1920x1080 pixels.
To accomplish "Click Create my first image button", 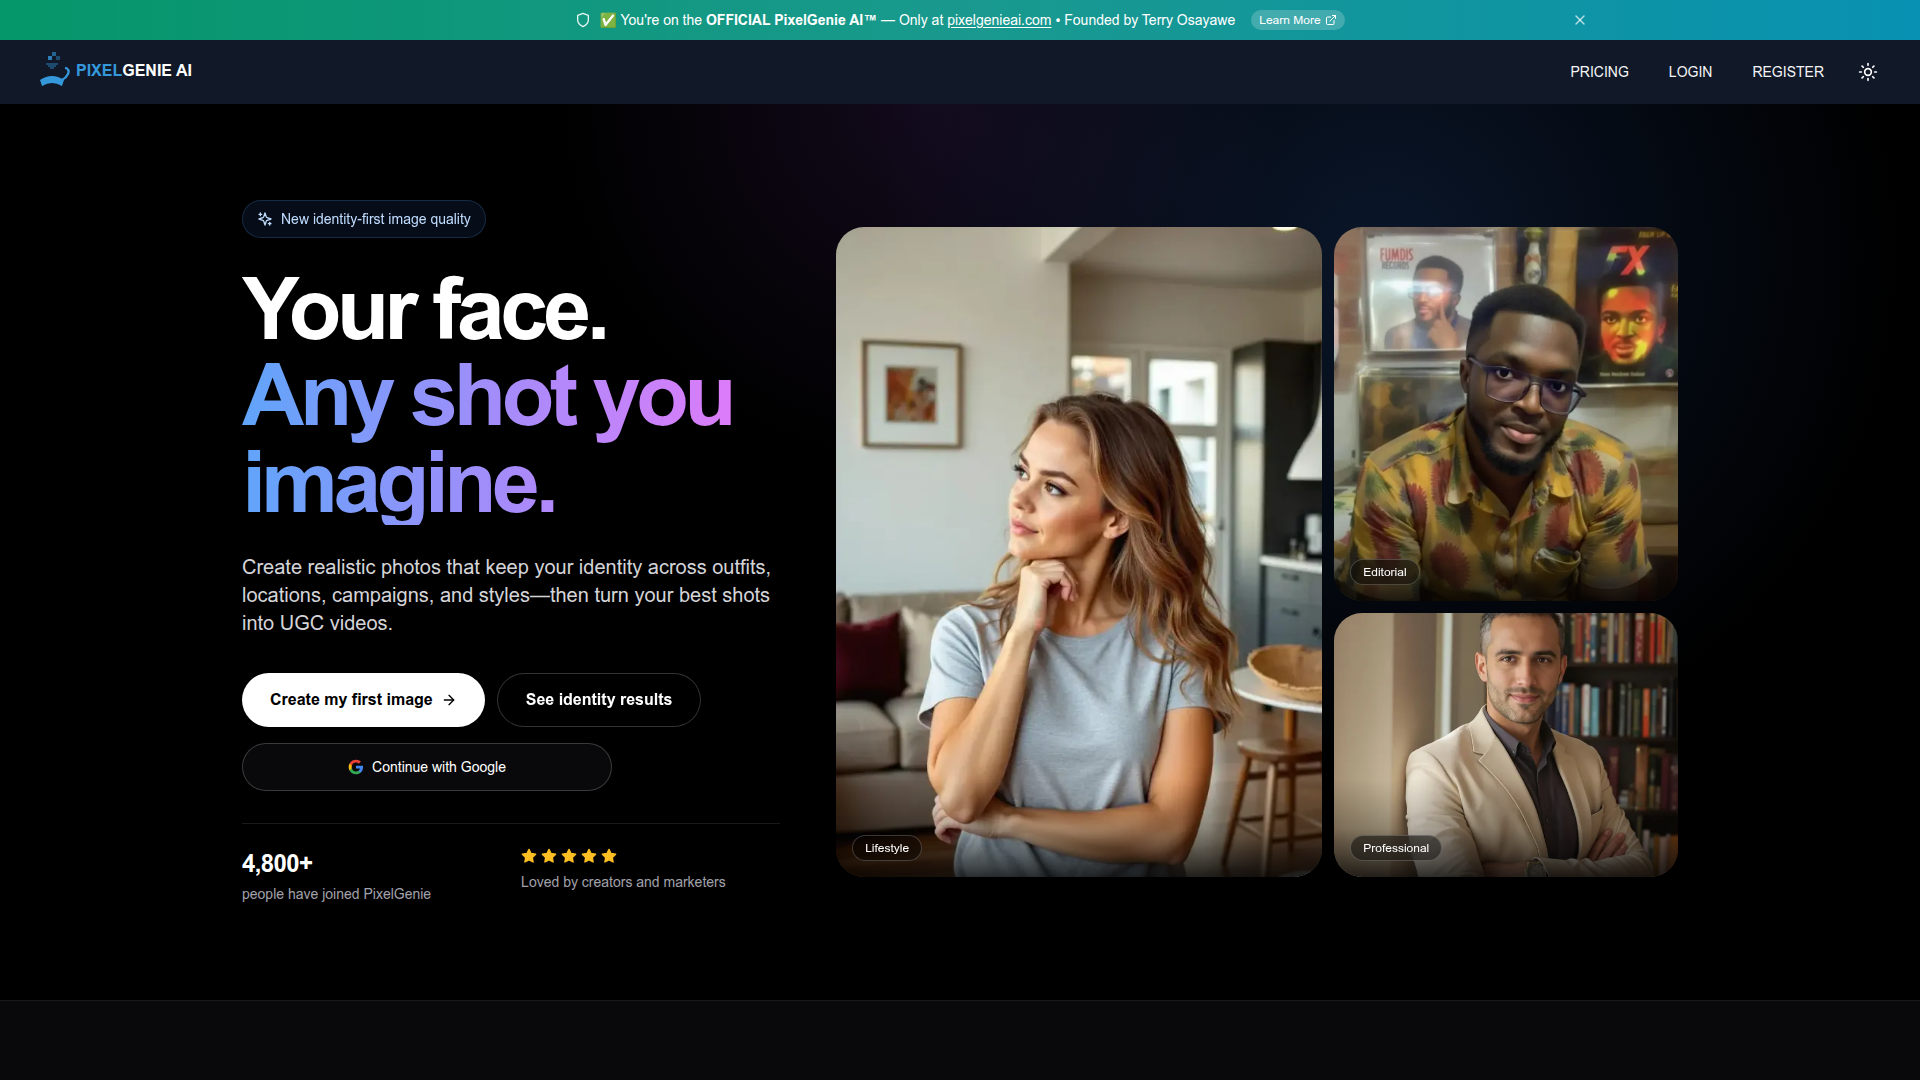I will [x=363, y=700].
